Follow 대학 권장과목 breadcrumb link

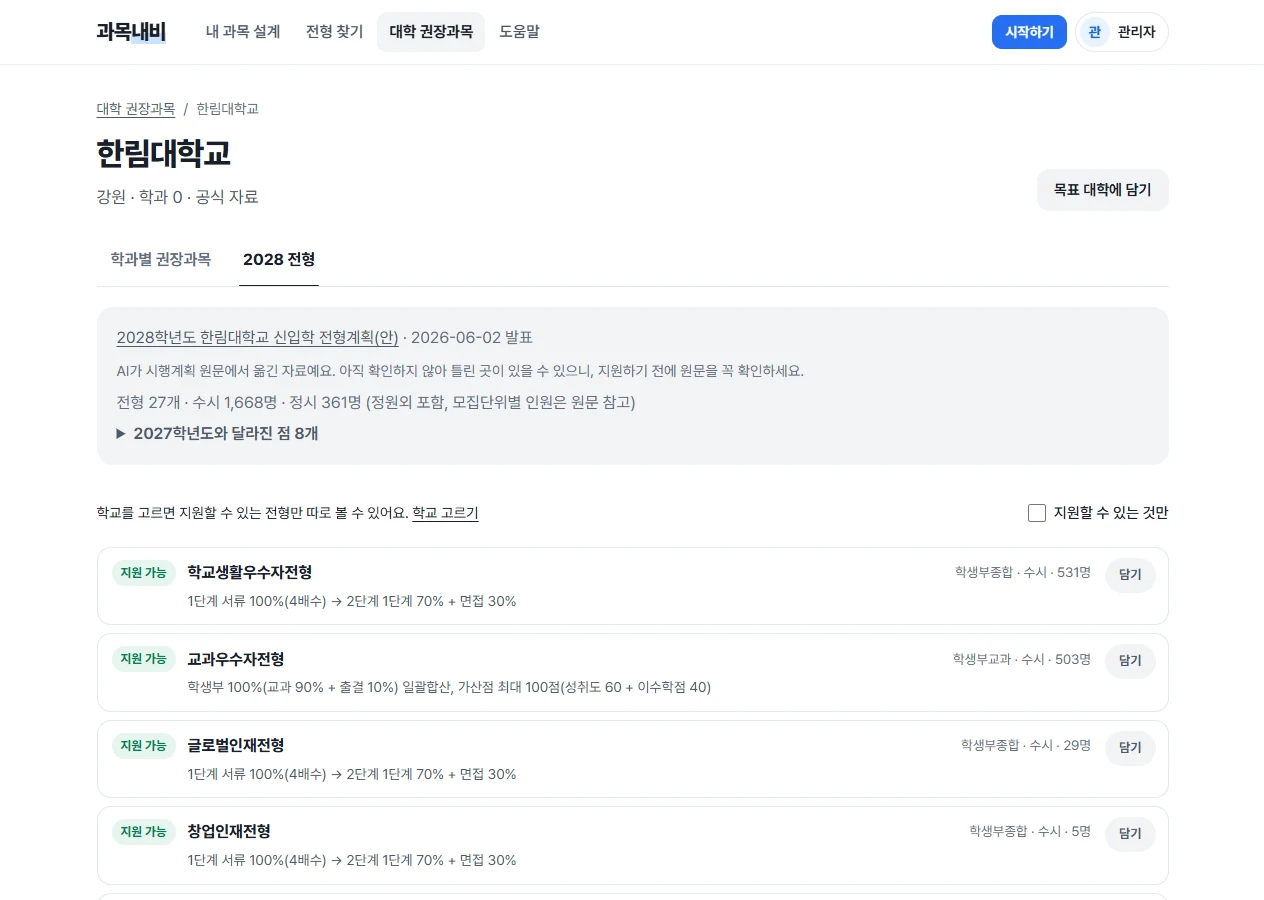136,109
